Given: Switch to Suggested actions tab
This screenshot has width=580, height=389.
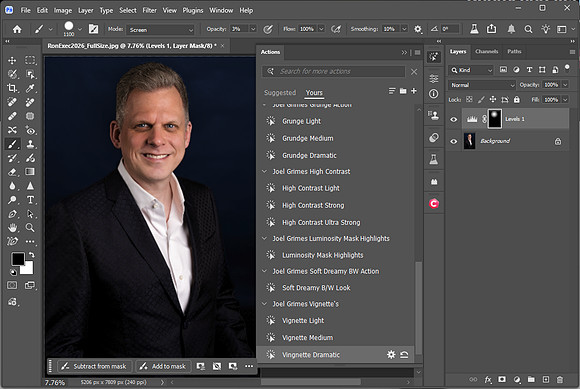Looking at the screenshot, I should pos(280,92).
